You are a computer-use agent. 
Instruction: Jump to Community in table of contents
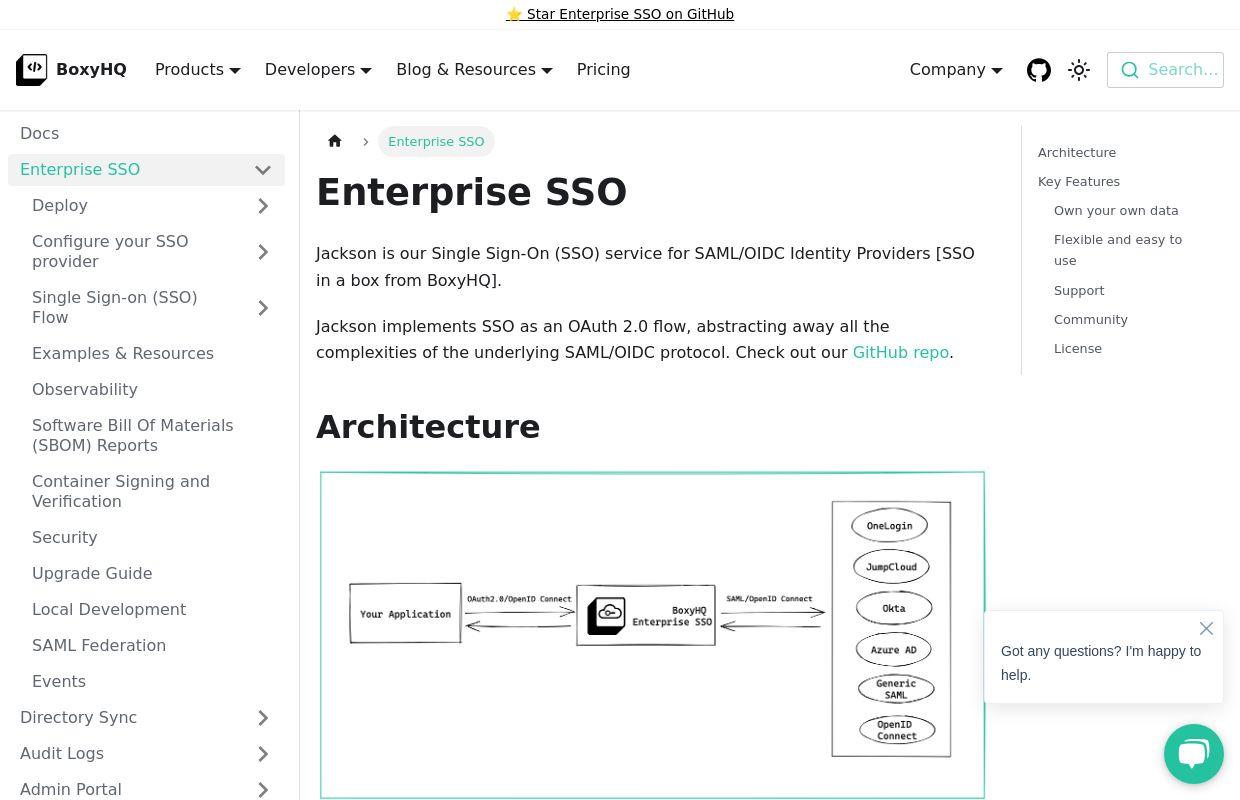click(x=1091, y=320)
